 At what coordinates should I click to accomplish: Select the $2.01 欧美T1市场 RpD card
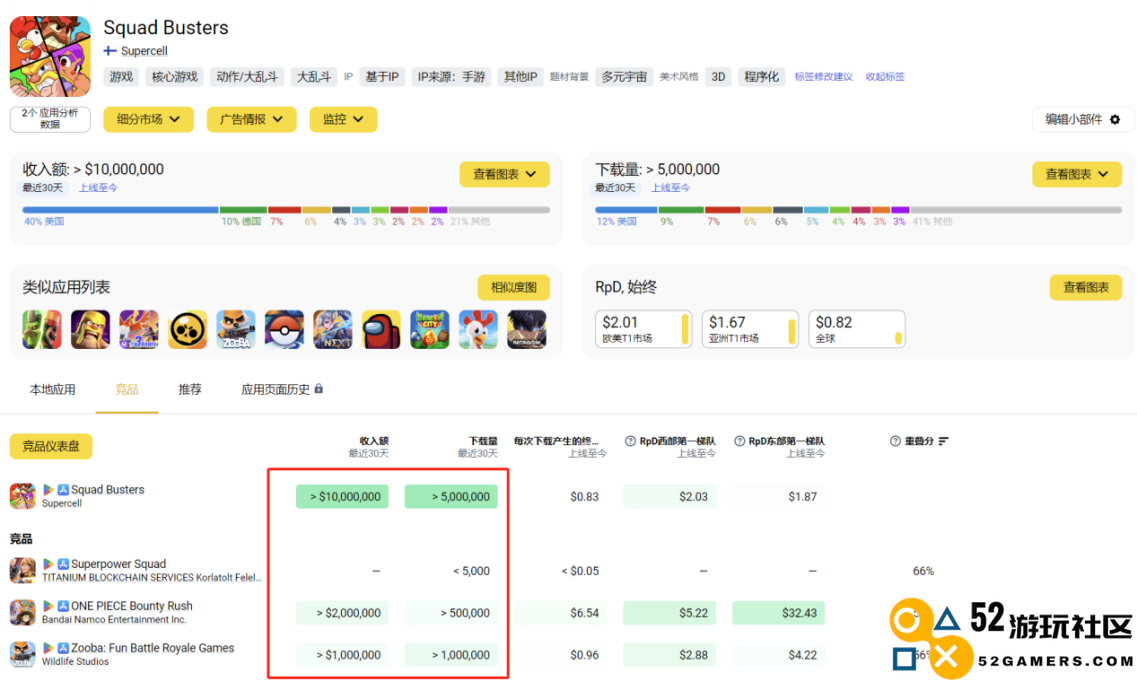643,329
